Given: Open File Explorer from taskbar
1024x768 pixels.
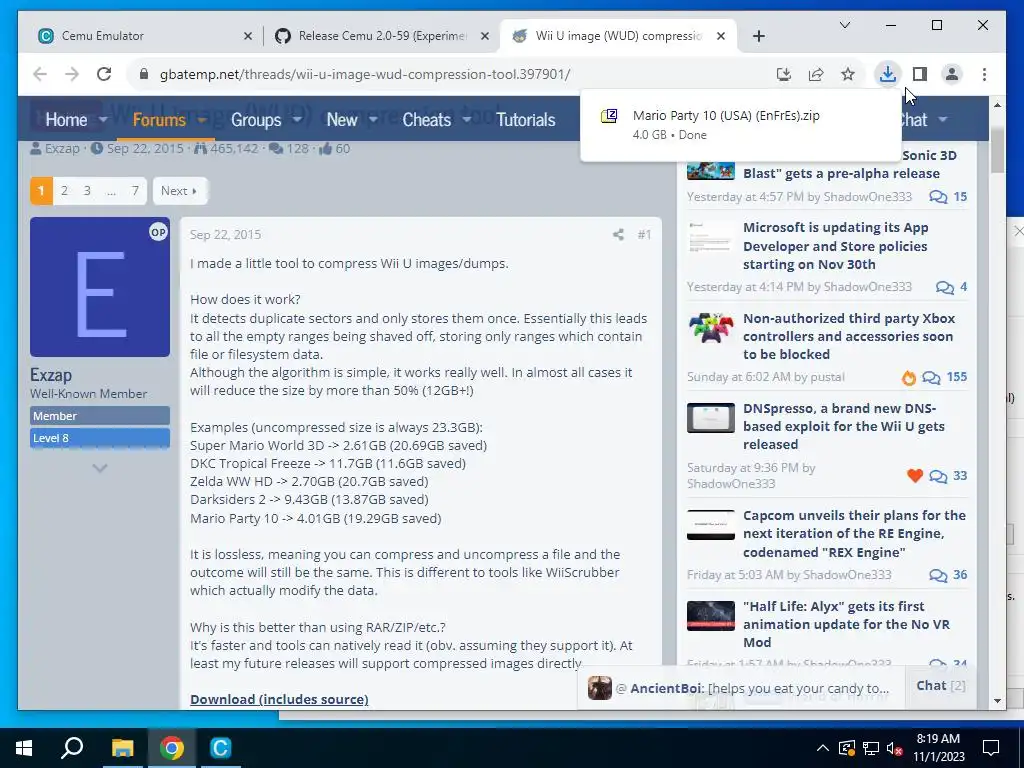Looking at the screenshot, I should click(x=122, y=748).
